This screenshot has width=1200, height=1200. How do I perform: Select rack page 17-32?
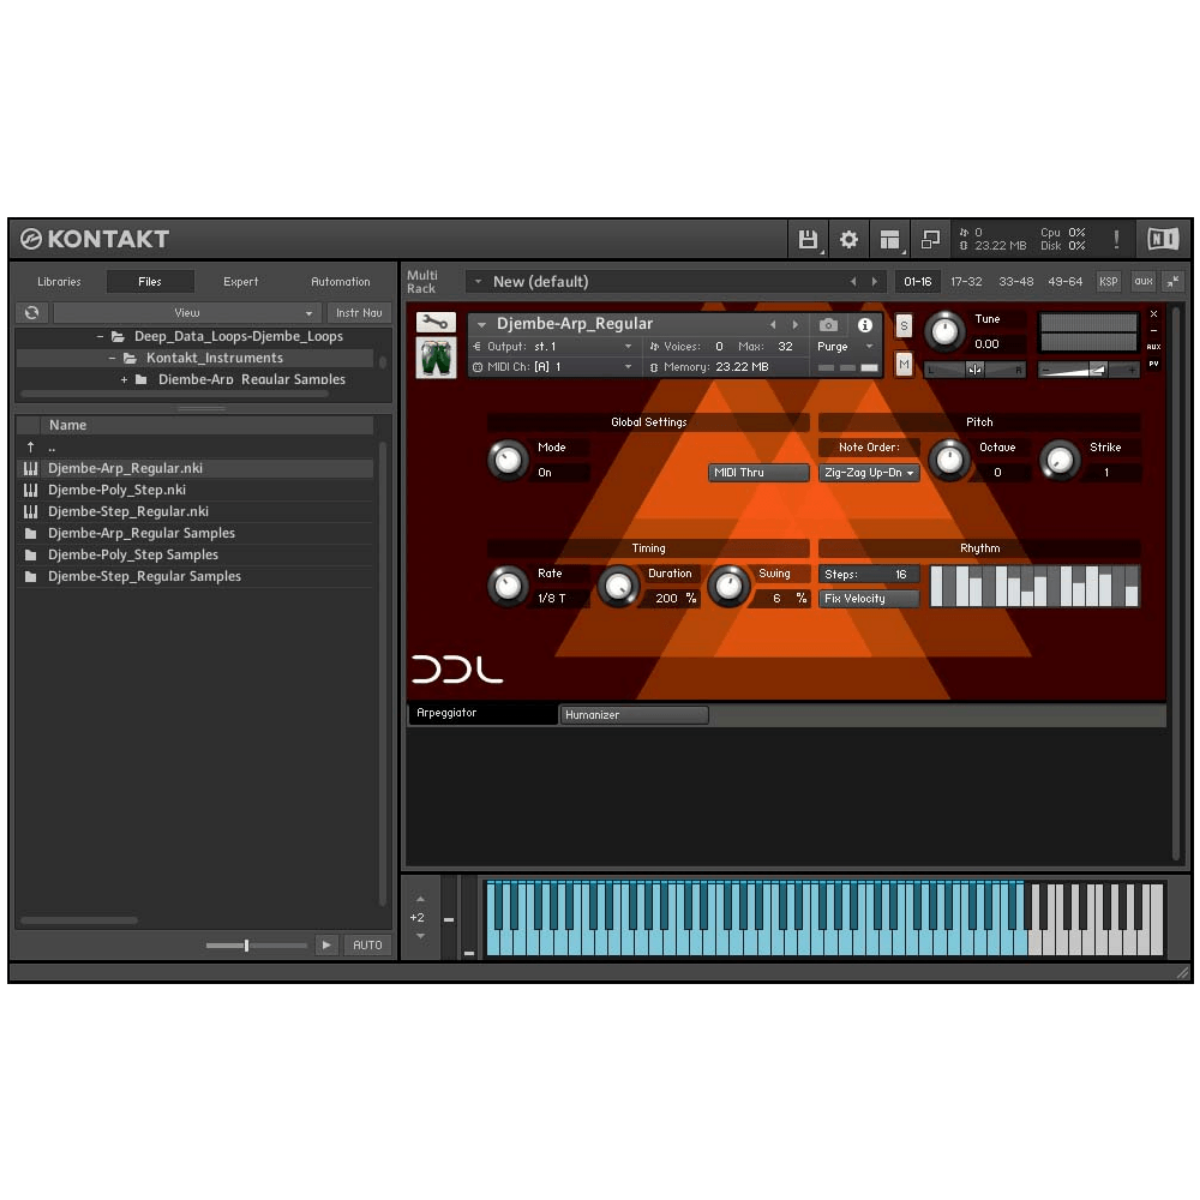tap(966, 282)
